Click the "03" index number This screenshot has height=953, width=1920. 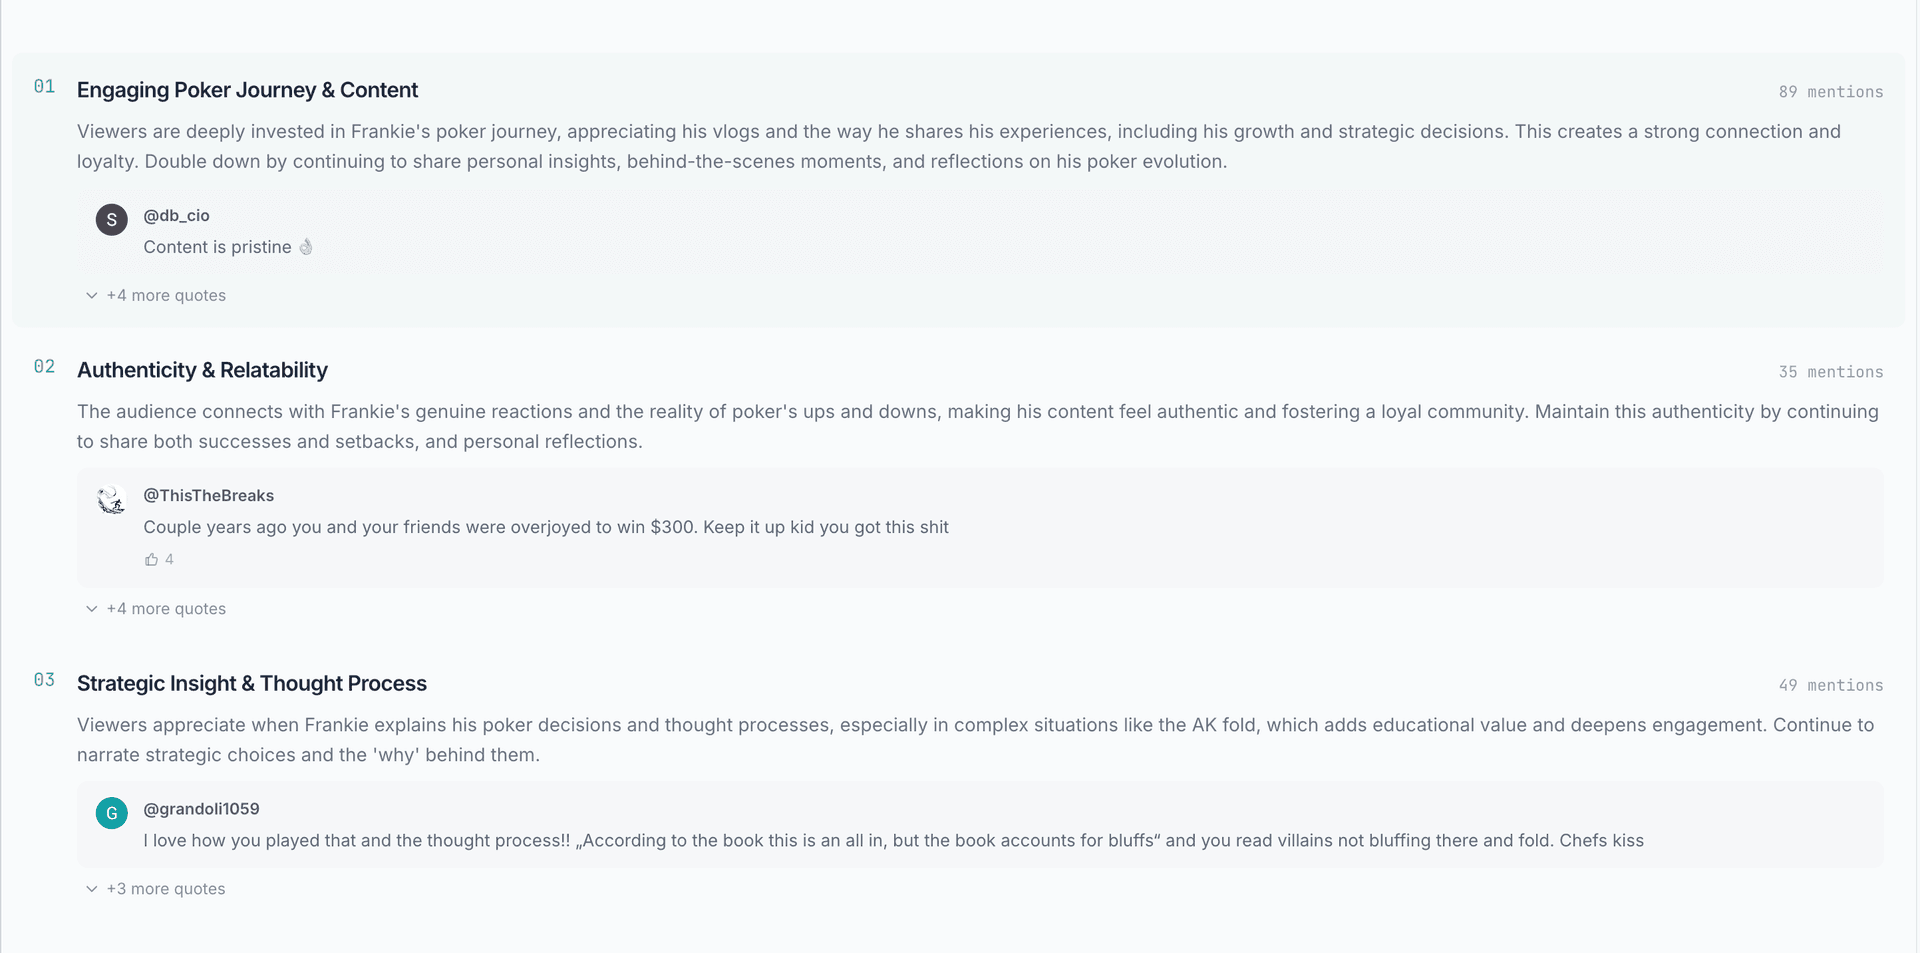point(44,680)
